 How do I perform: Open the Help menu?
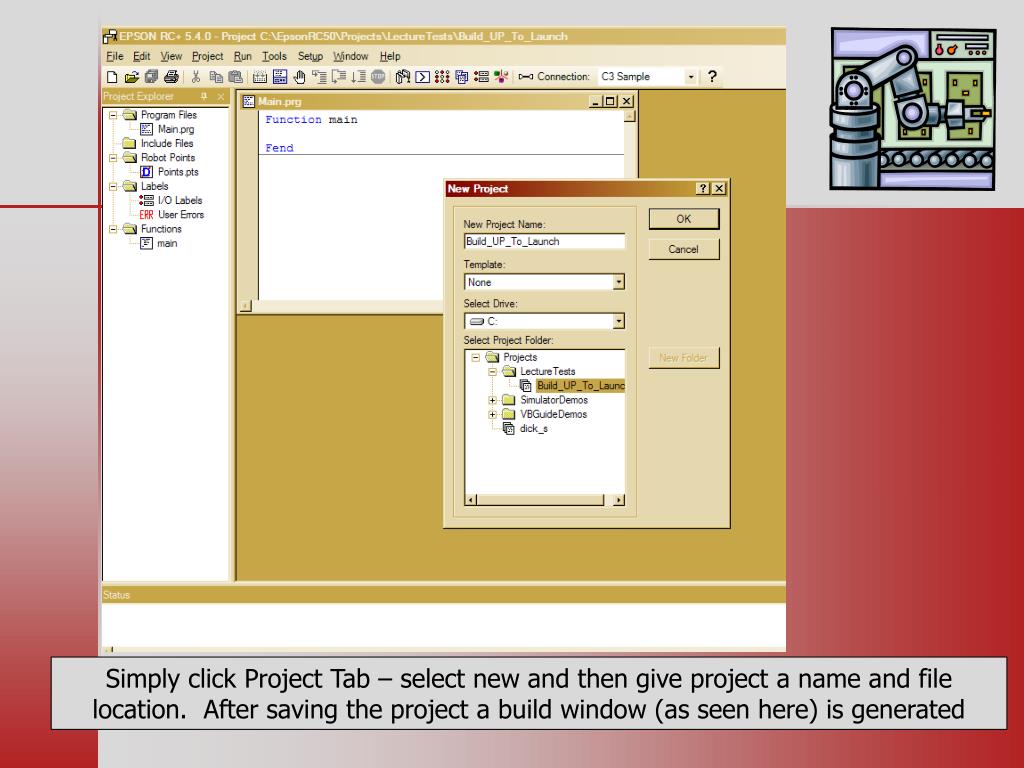[x=390, y=57]
